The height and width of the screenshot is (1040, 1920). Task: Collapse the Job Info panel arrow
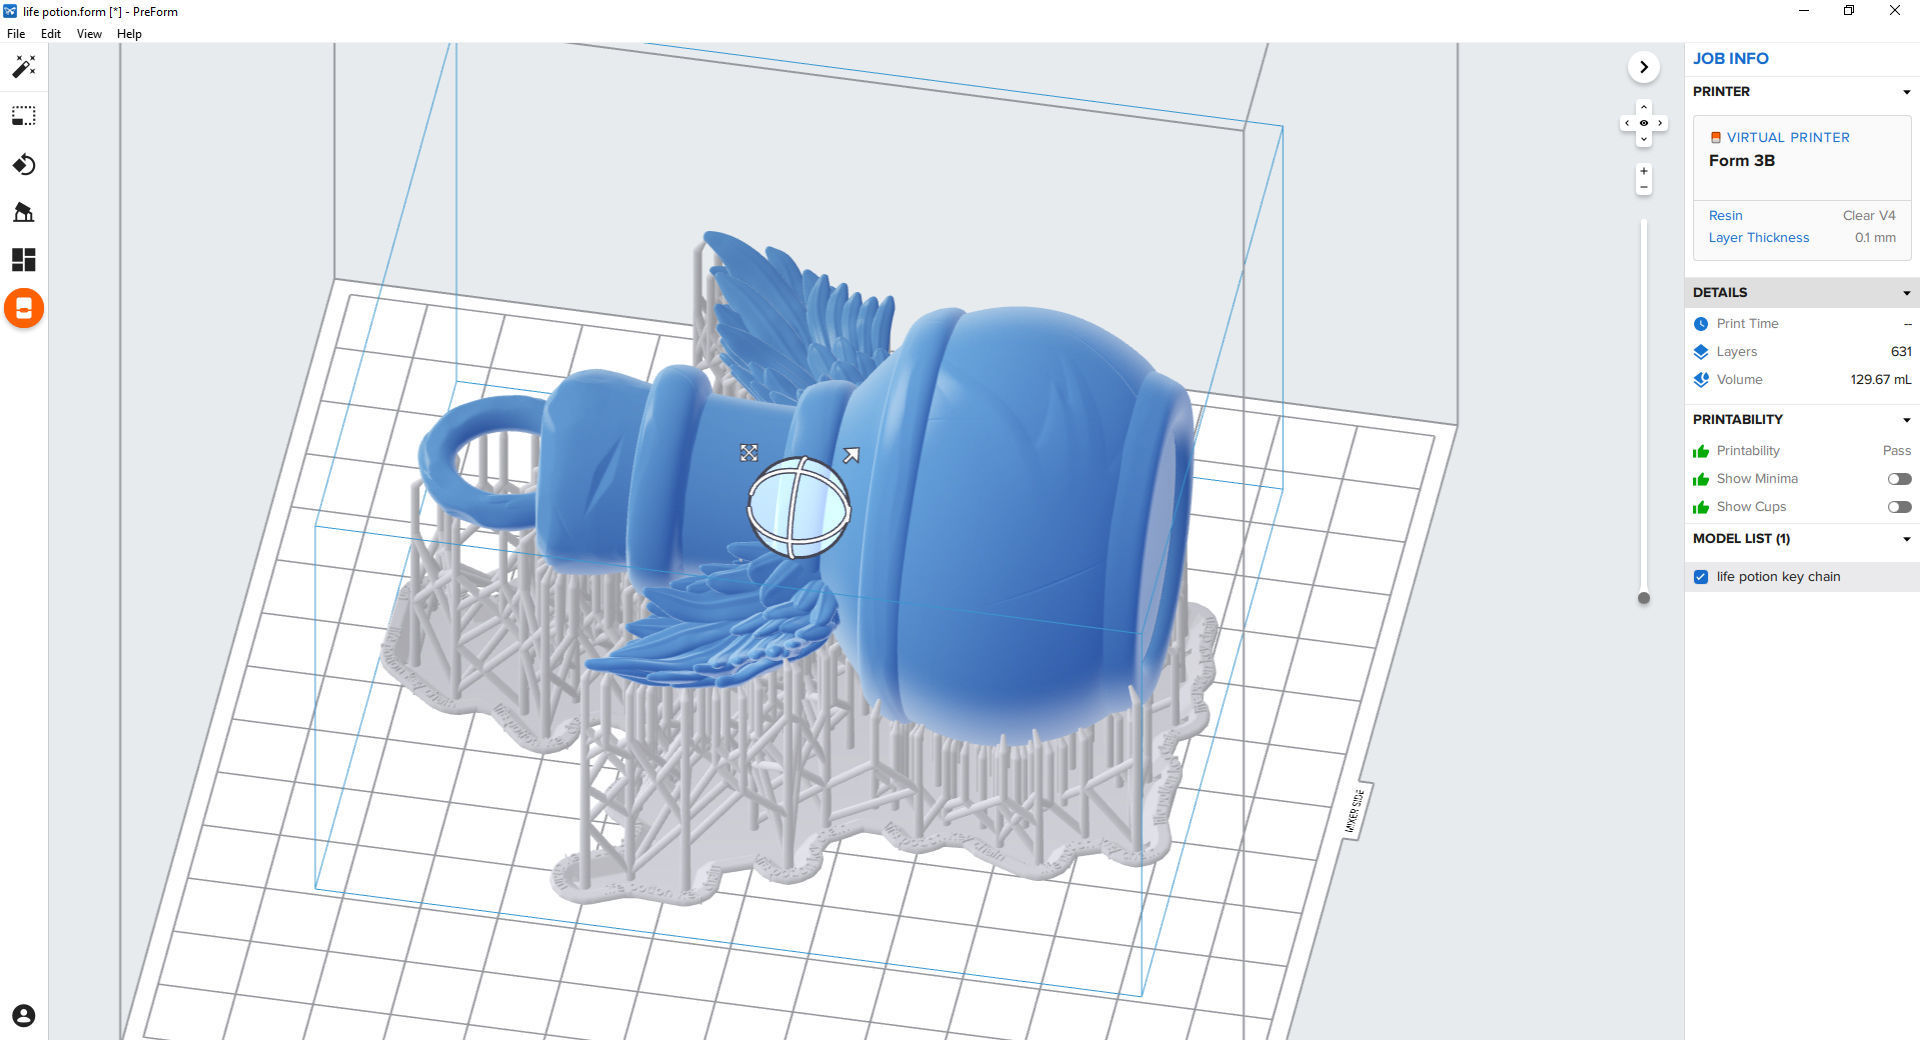pos(1643,67)
